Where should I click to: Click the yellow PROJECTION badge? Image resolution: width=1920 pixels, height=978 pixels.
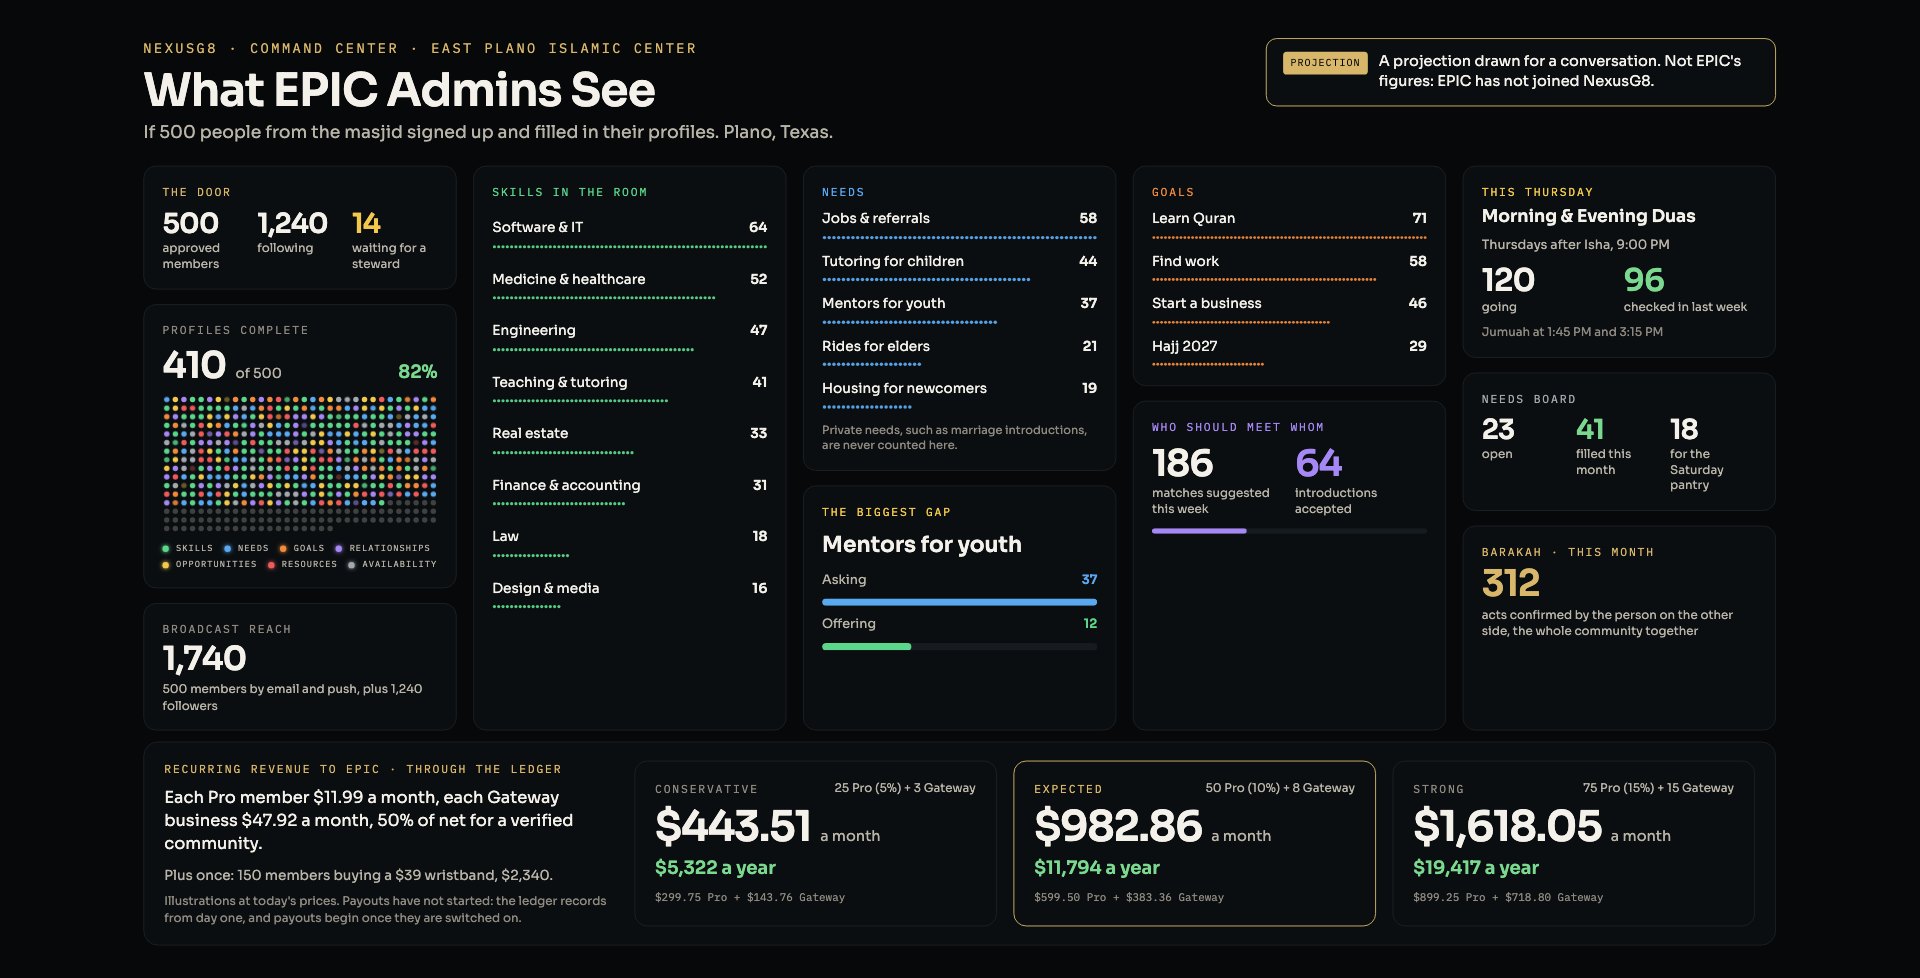click(x=1325, y=63)
